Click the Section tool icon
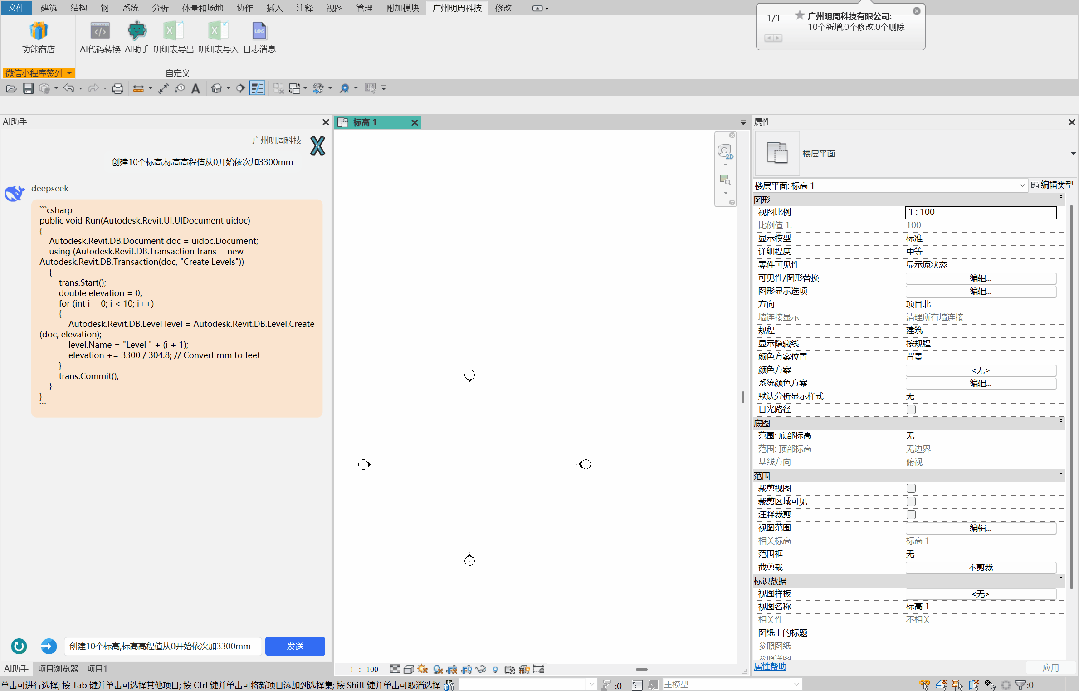The width and height of the screenshot is (1079, 691). pos(240,88)
